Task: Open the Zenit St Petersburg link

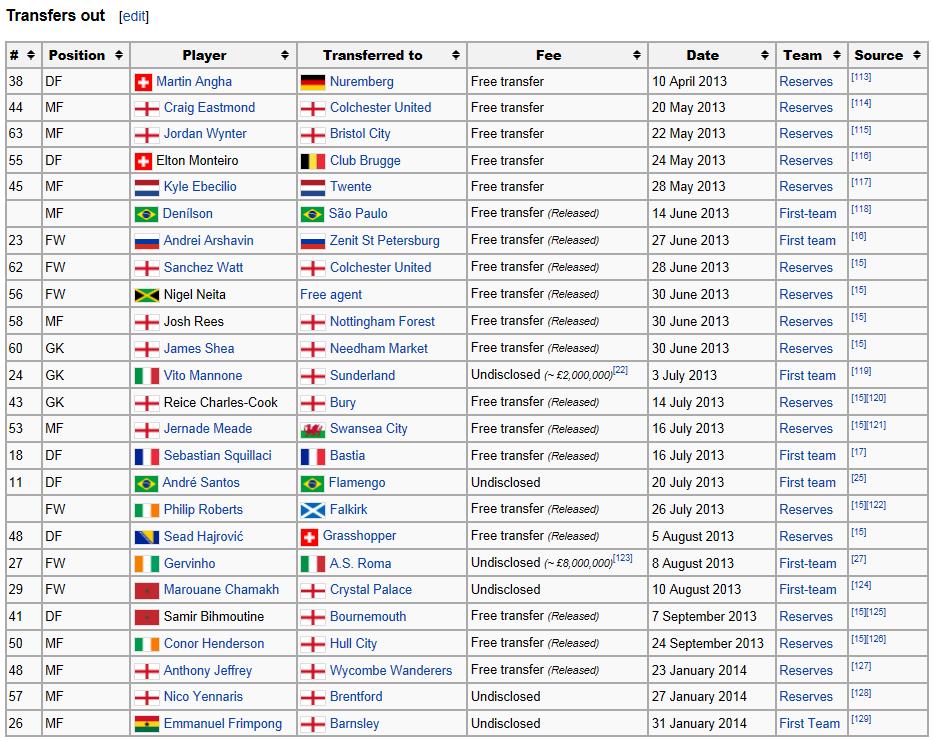Action: coord(384,241)
